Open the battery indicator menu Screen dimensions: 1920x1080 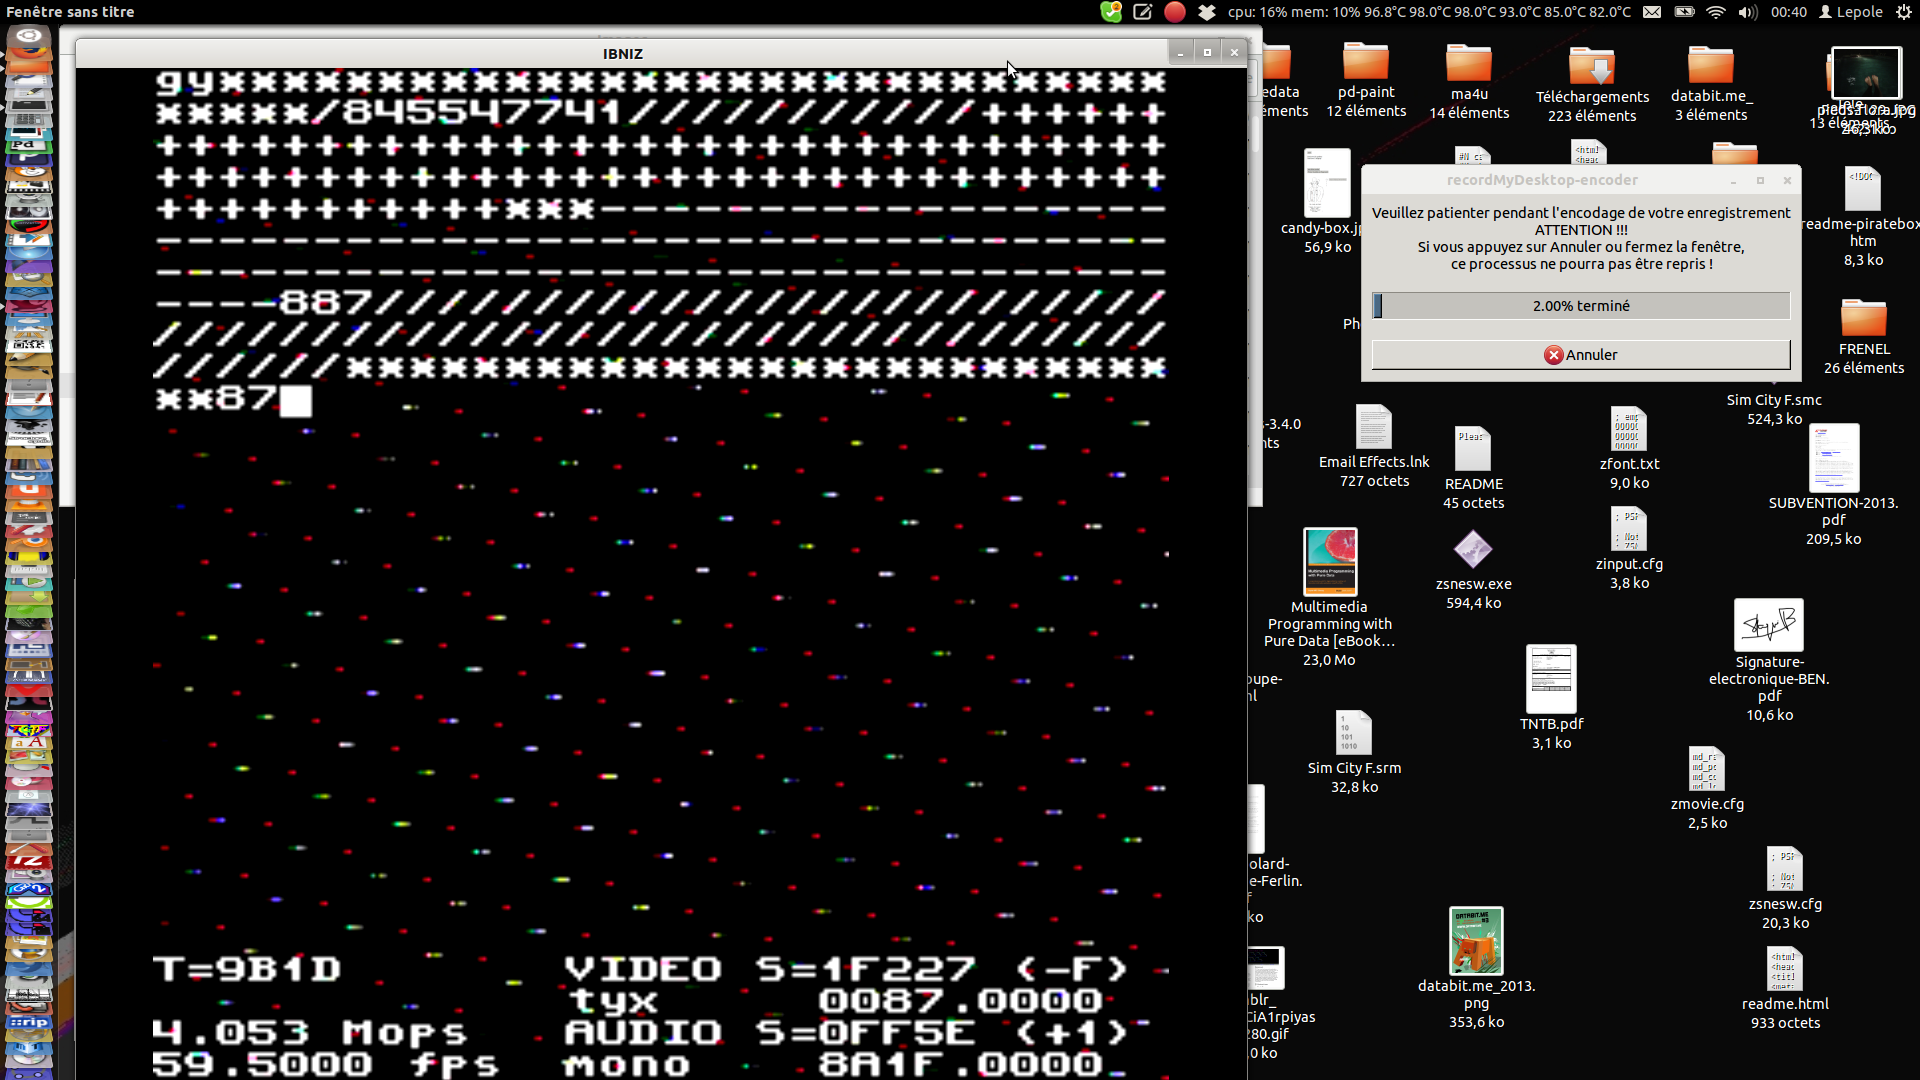tap(1684, 12)
